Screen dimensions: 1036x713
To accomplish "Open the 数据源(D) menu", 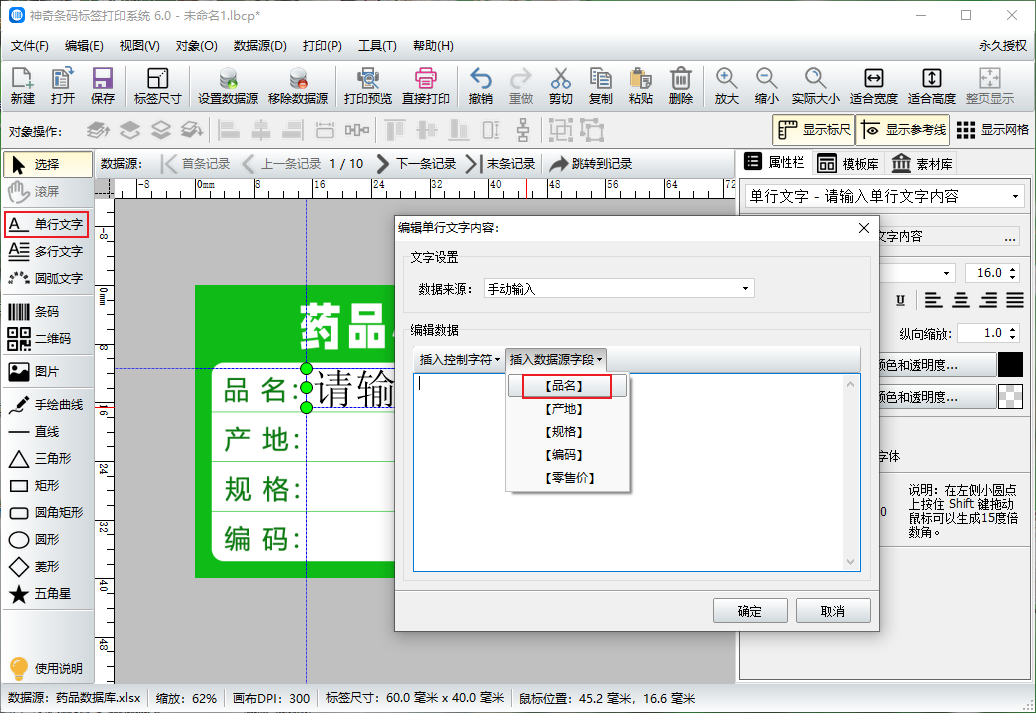I will click(x=260, y=46).
